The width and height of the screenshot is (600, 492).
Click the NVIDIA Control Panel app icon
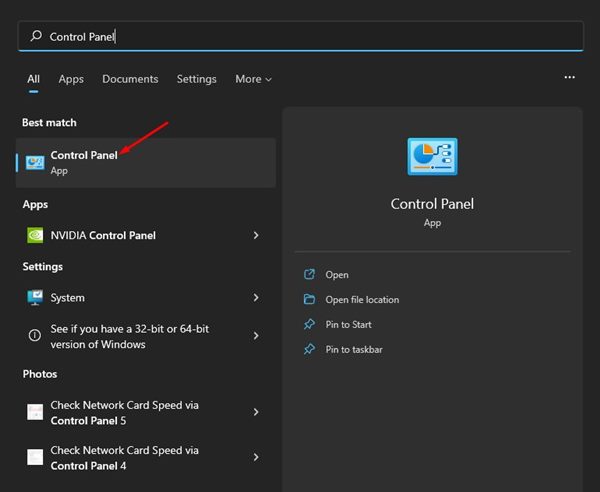[x=35, y=236]
